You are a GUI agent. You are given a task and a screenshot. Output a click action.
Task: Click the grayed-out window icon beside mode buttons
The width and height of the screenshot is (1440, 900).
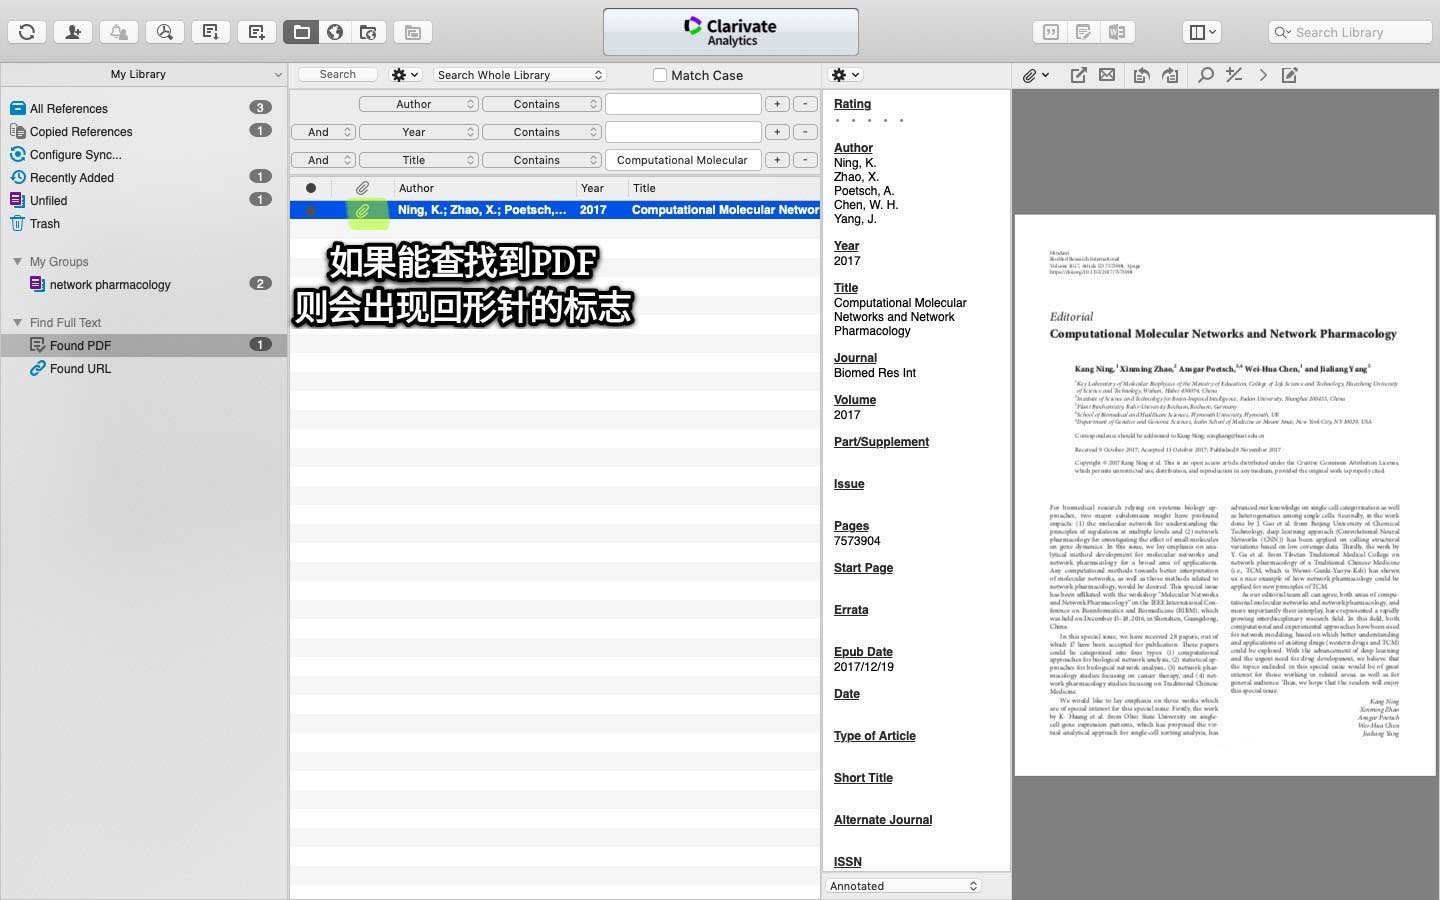[x=413, y=32]
